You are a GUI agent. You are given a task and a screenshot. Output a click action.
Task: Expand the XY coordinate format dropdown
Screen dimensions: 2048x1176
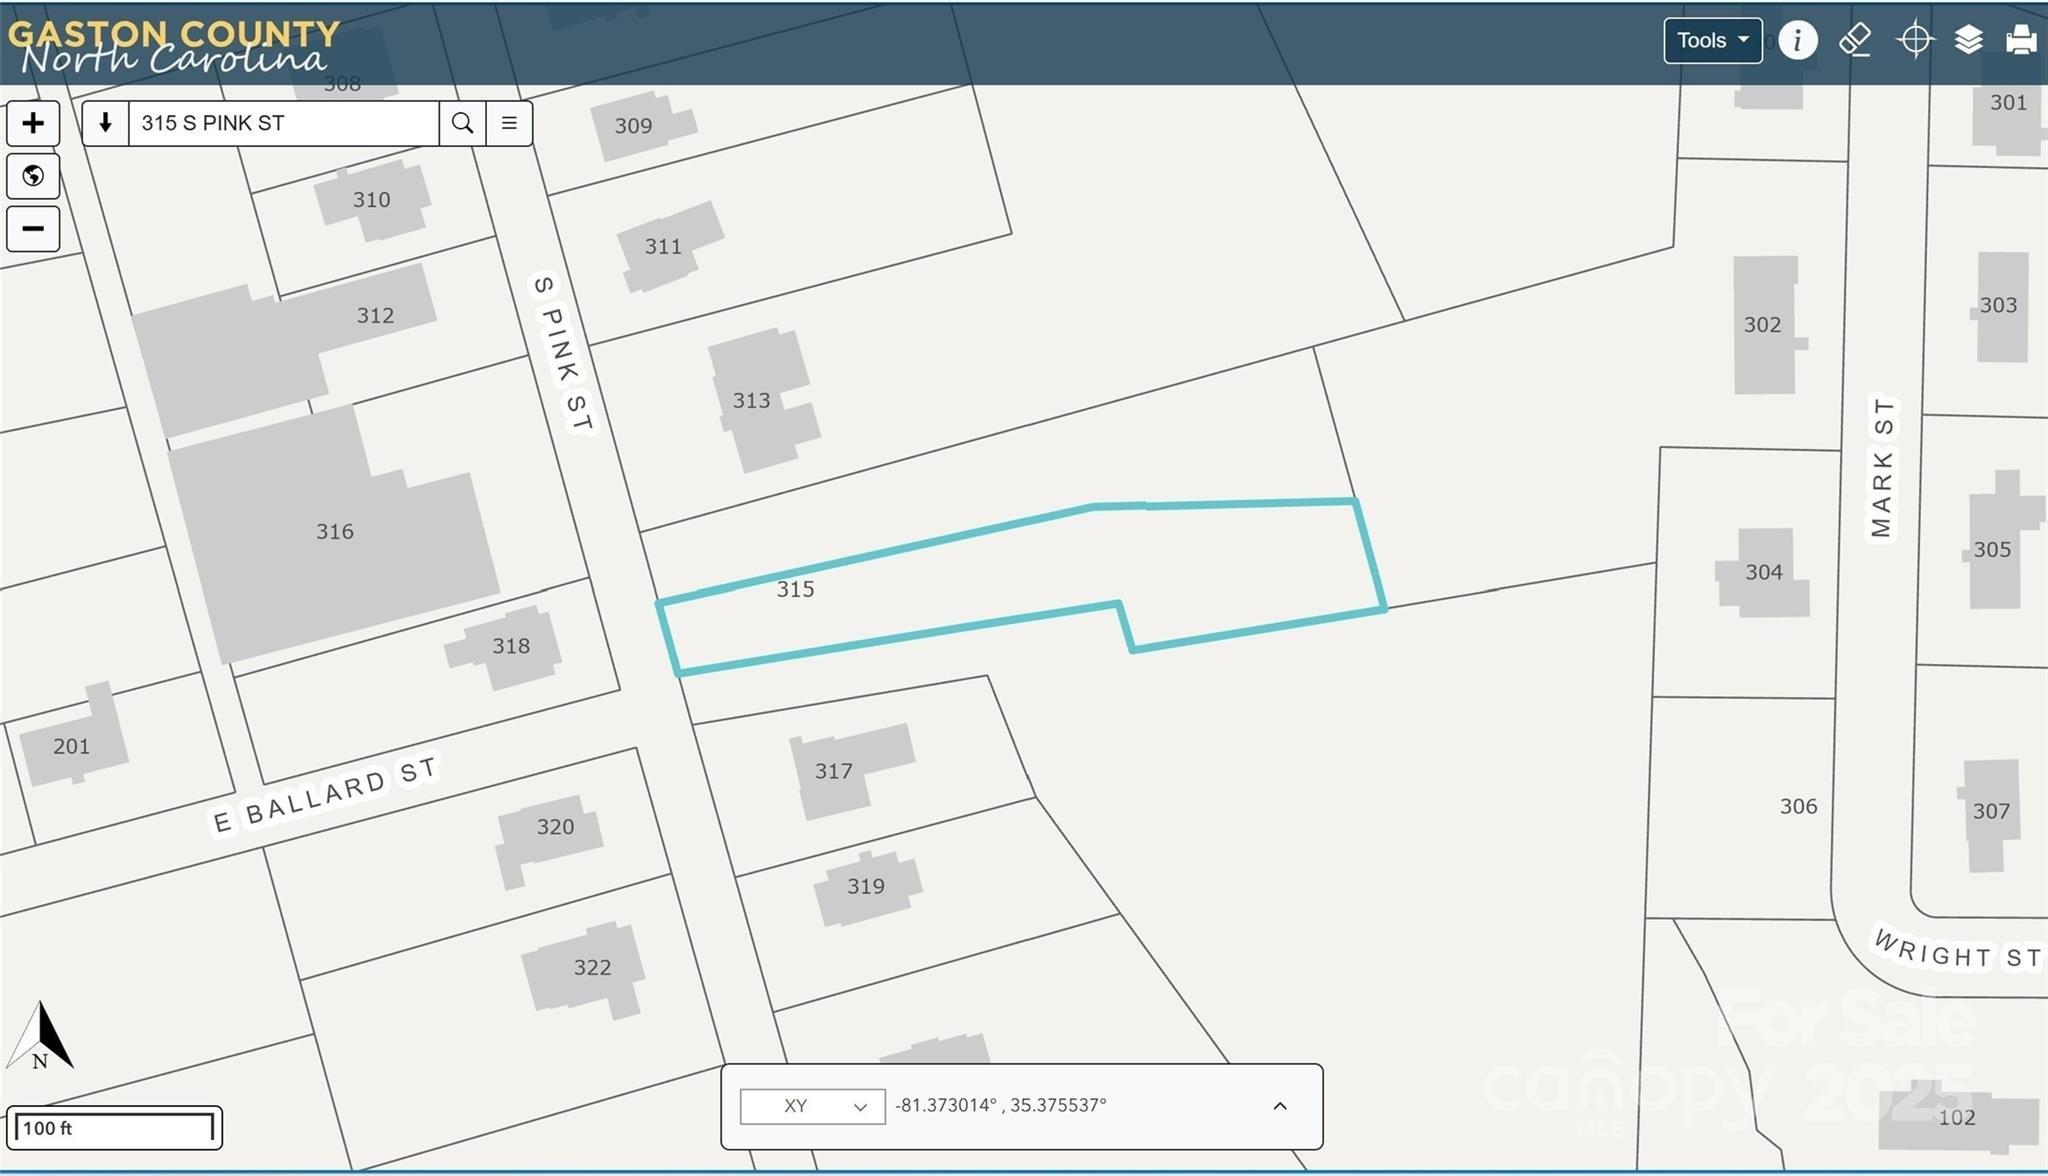(812, 1106)
